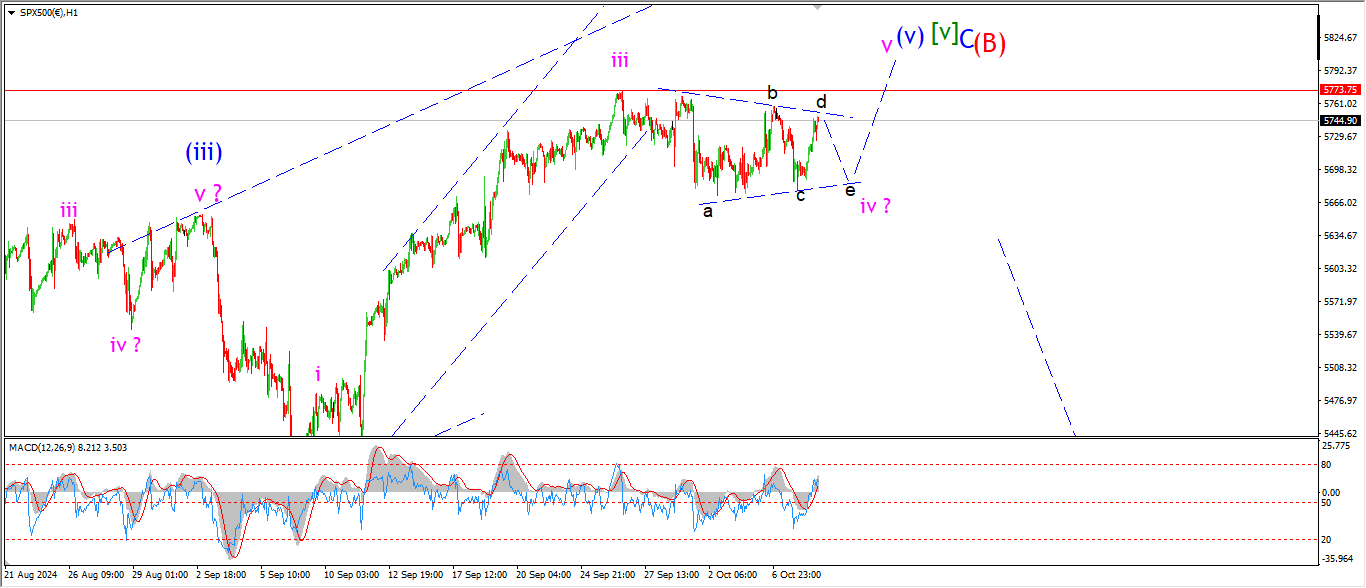The image size is (1366, 588).
Task: Click the 80 level on MACD scale
Action: pos(1330,464)
